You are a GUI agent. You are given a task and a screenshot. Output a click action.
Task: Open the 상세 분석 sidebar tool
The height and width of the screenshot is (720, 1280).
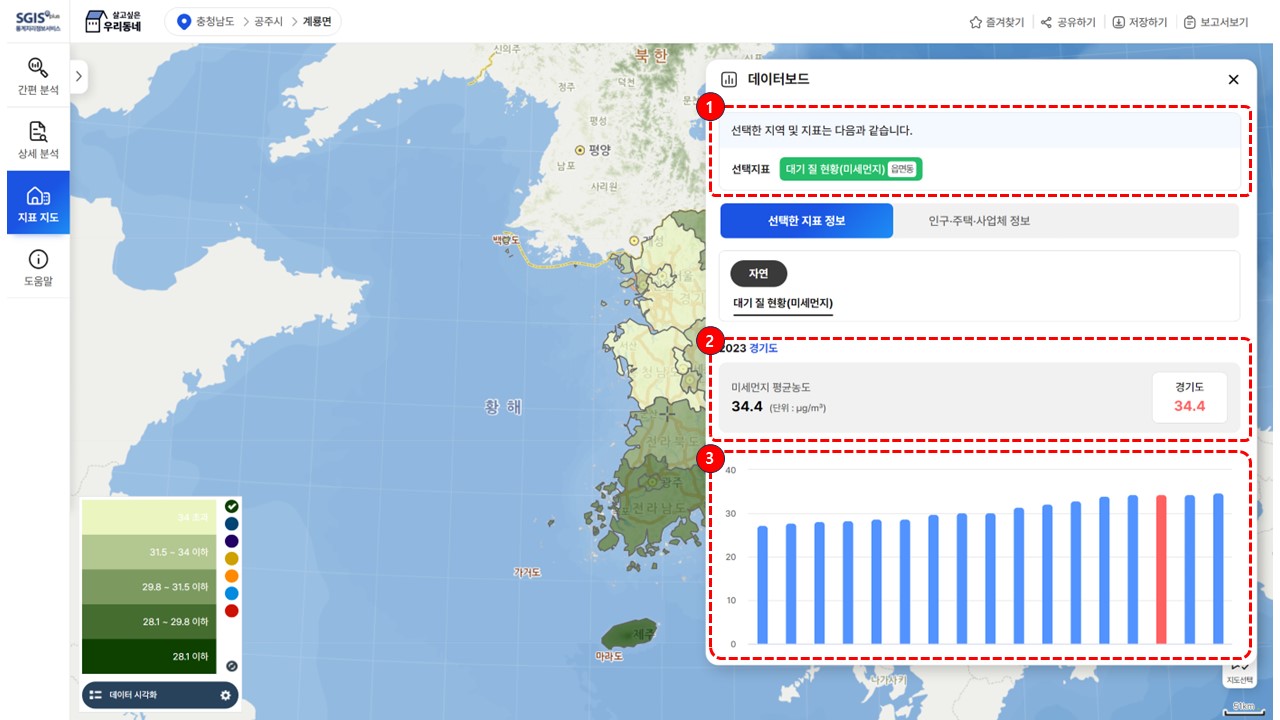[x=38, y=140]
